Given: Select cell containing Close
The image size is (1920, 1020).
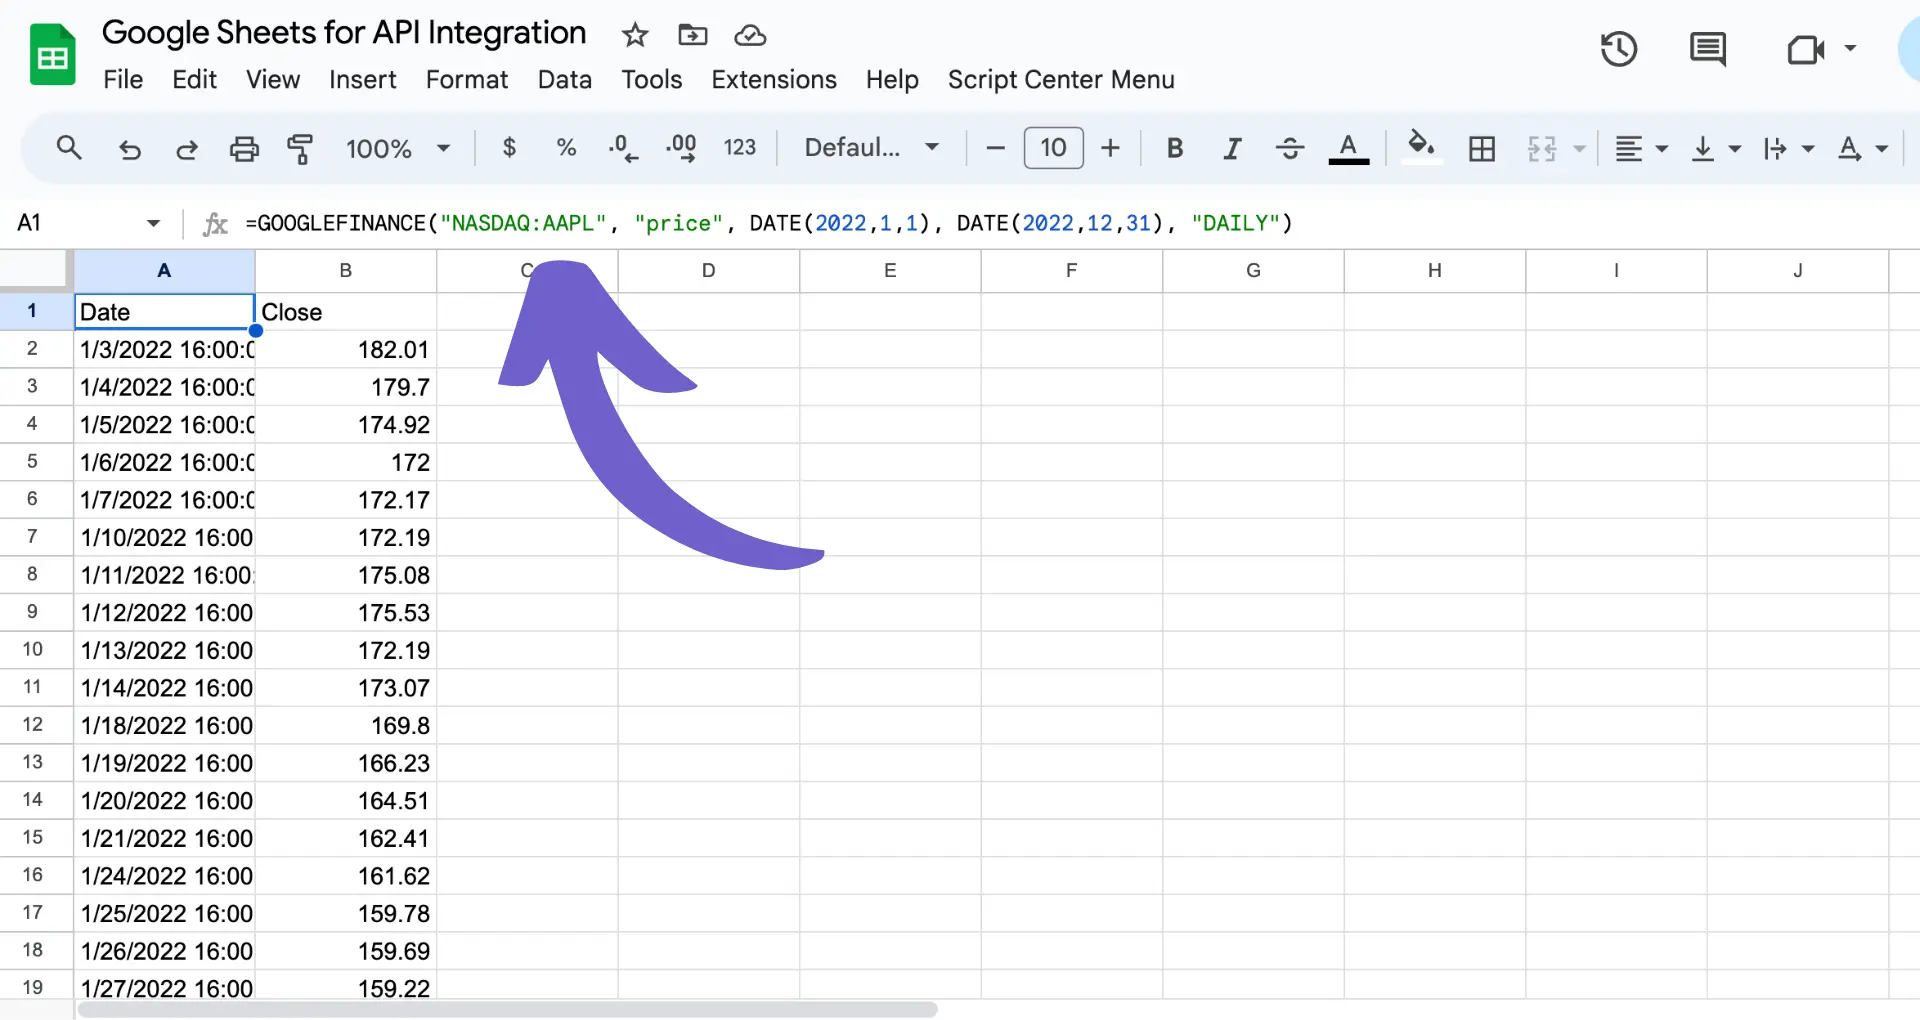Looking at the screenshot, I should tap(346, 312).
